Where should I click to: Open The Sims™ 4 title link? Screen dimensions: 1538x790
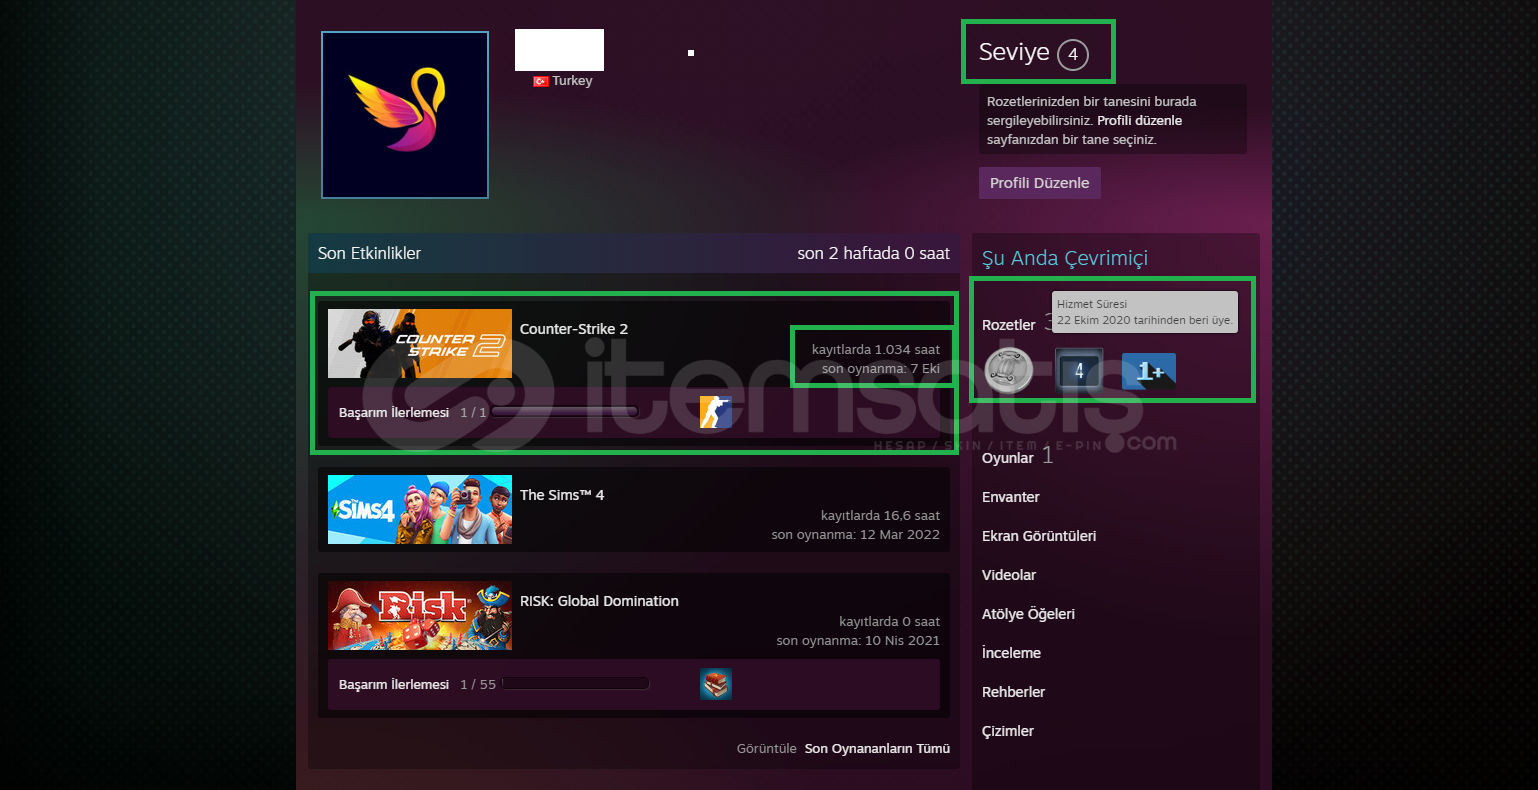[x=562, y=495]
